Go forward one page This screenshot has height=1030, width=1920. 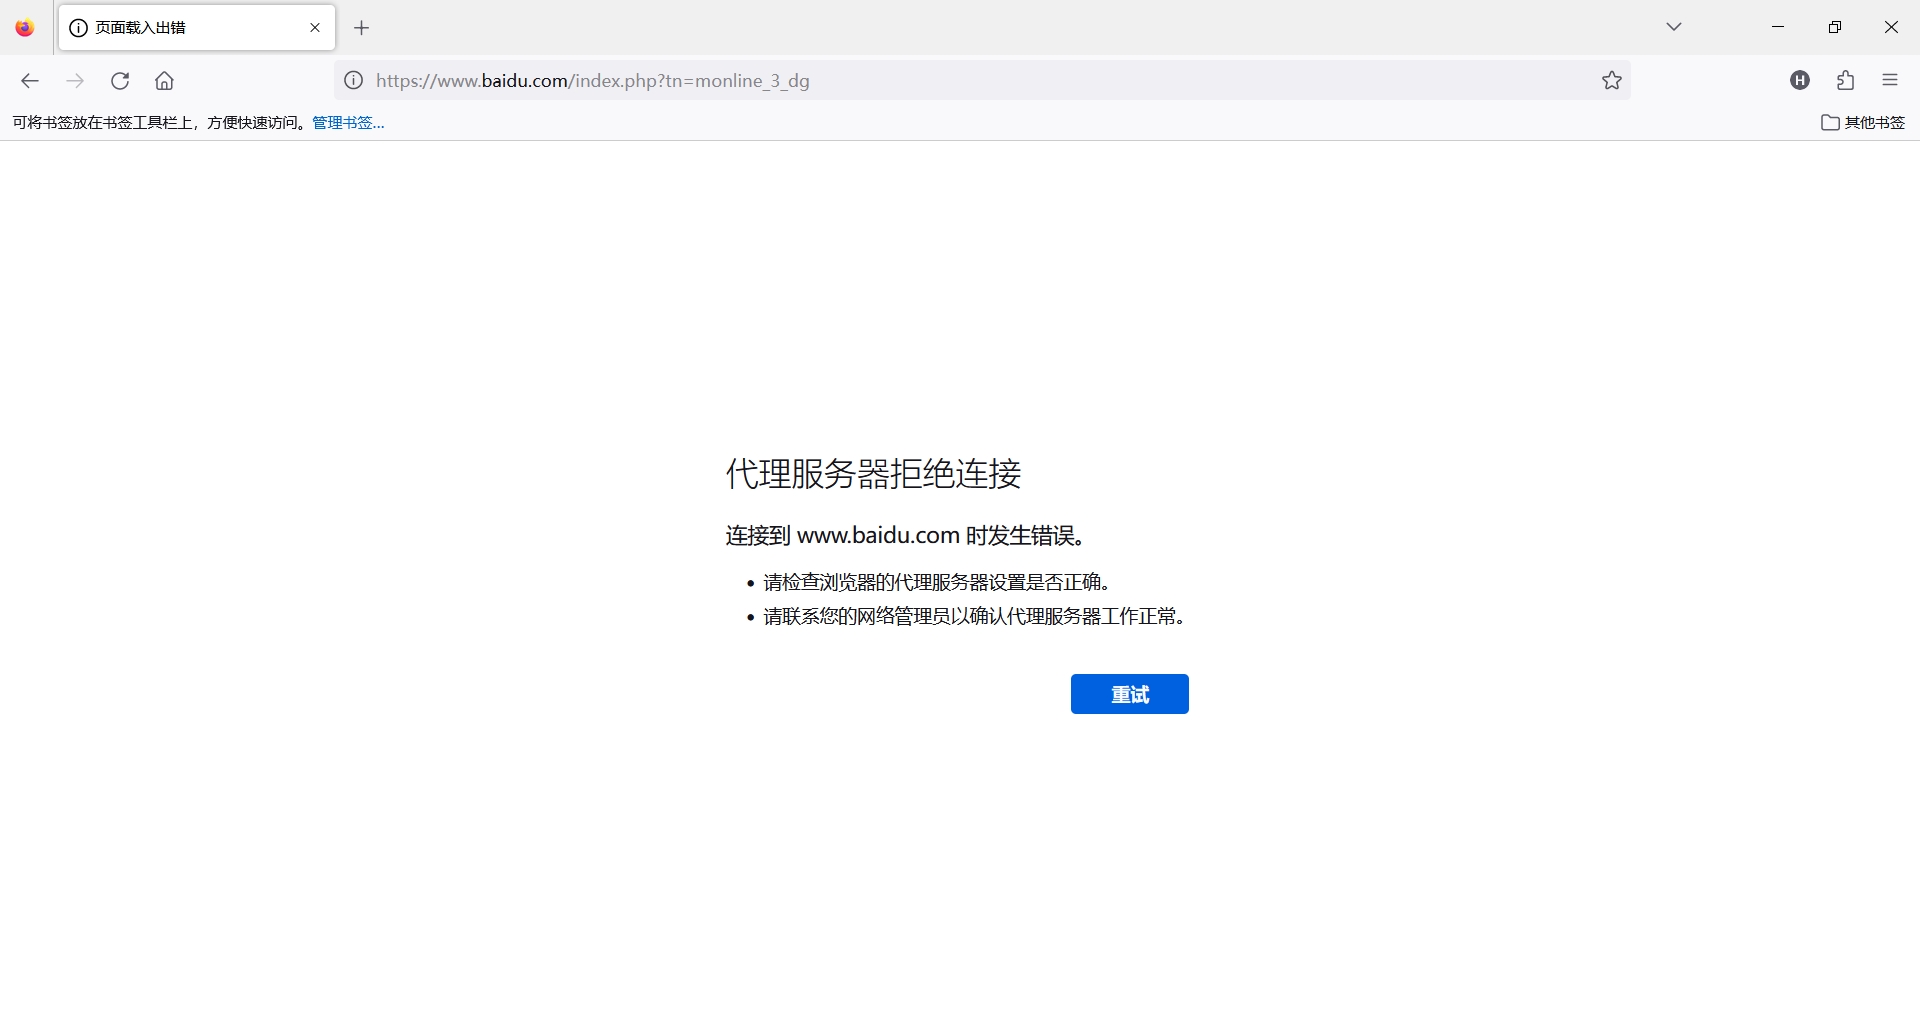tap(75, 81)
